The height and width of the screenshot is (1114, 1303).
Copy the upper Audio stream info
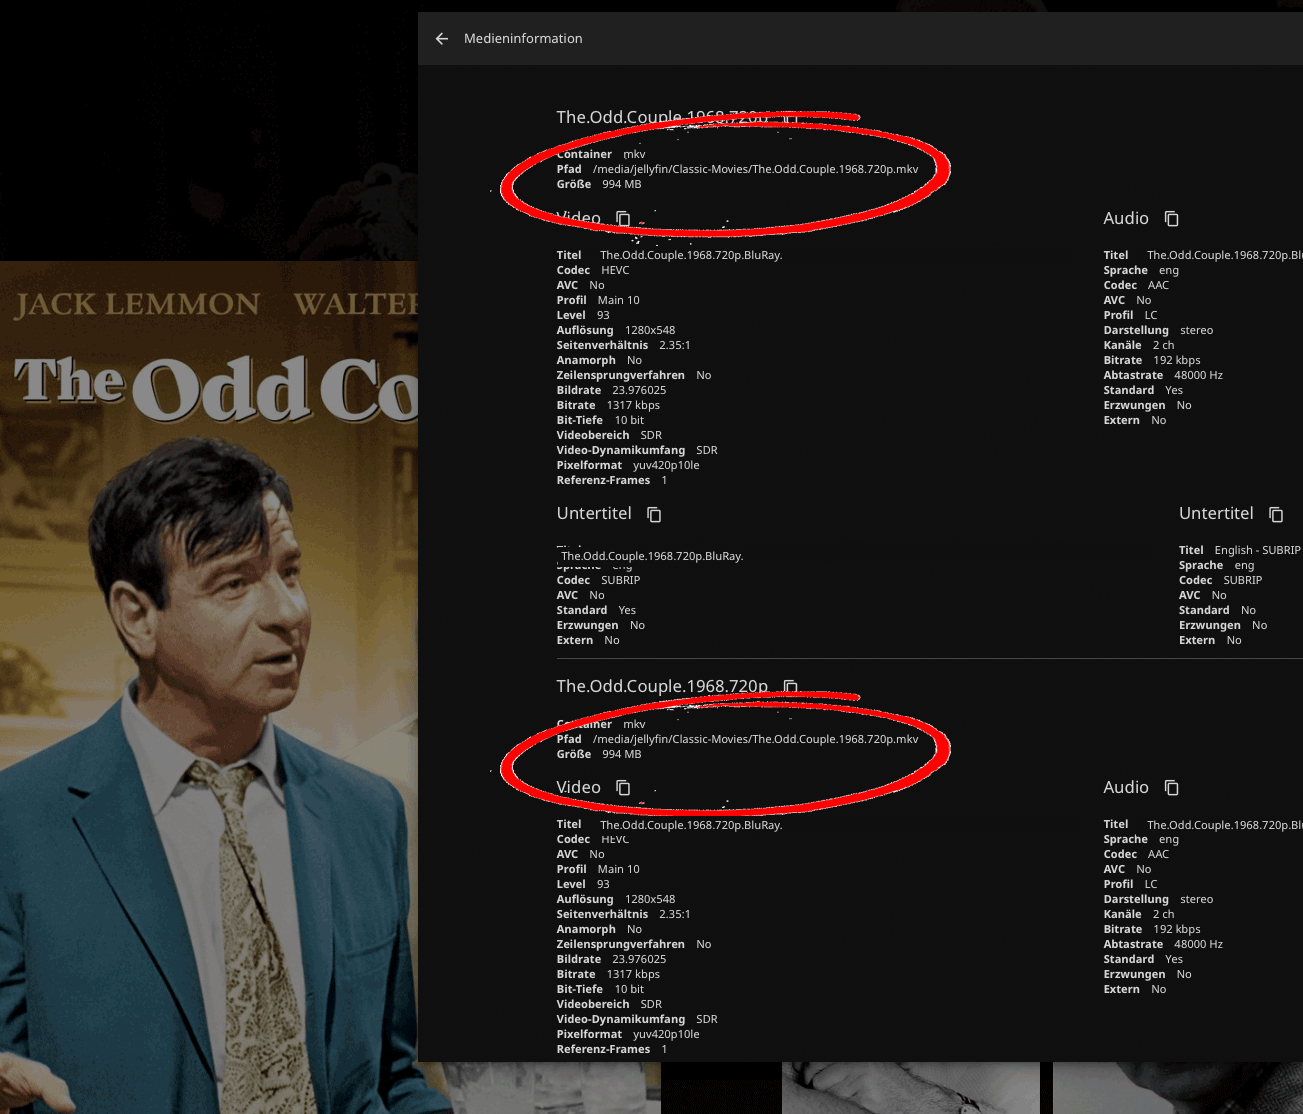(1172, 218)
